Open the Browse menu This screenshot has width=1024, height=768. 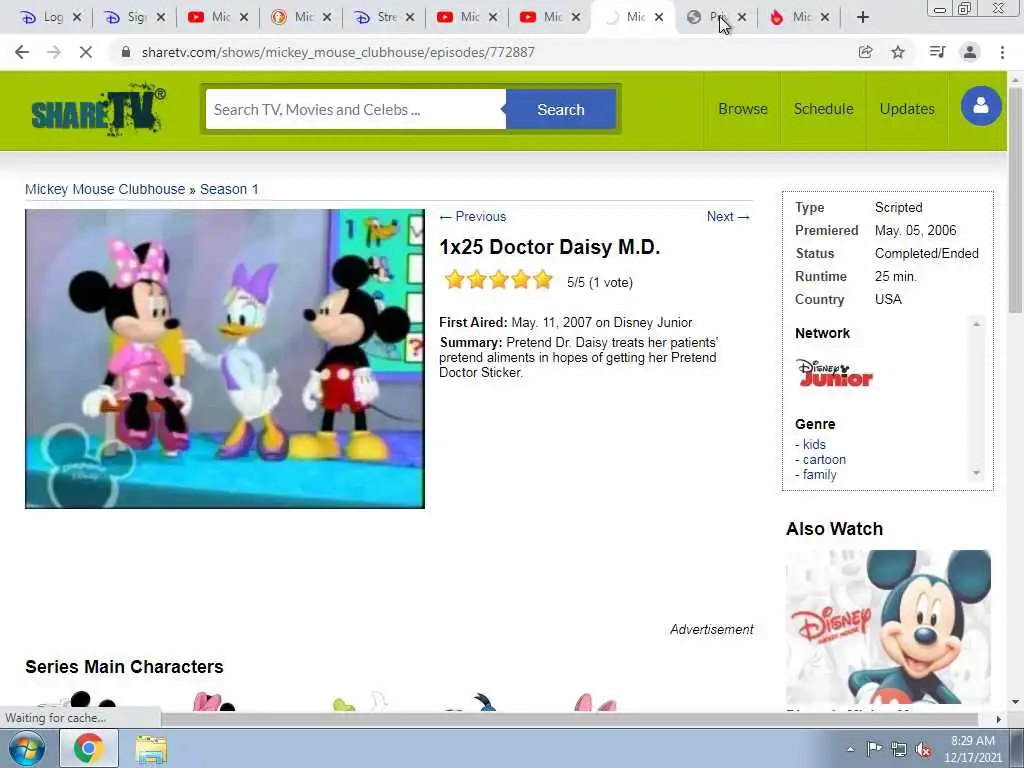tap(743, 109)
